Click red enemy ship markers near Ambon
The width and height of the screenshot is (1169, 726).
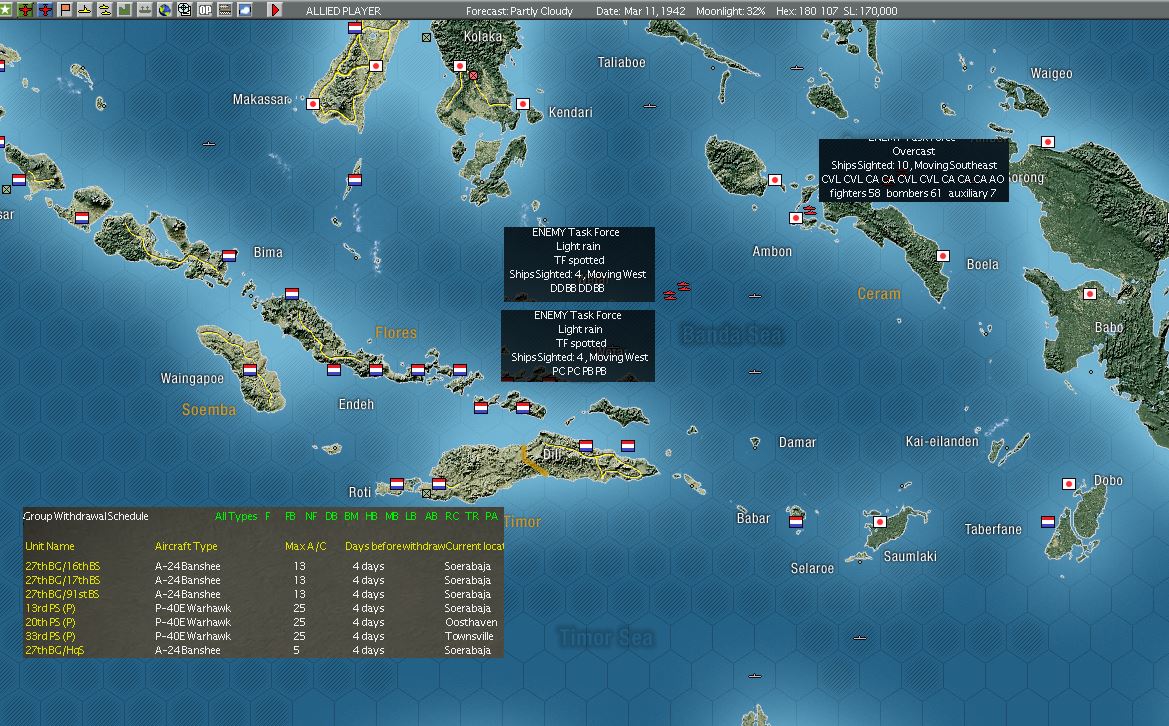[810, 212]
